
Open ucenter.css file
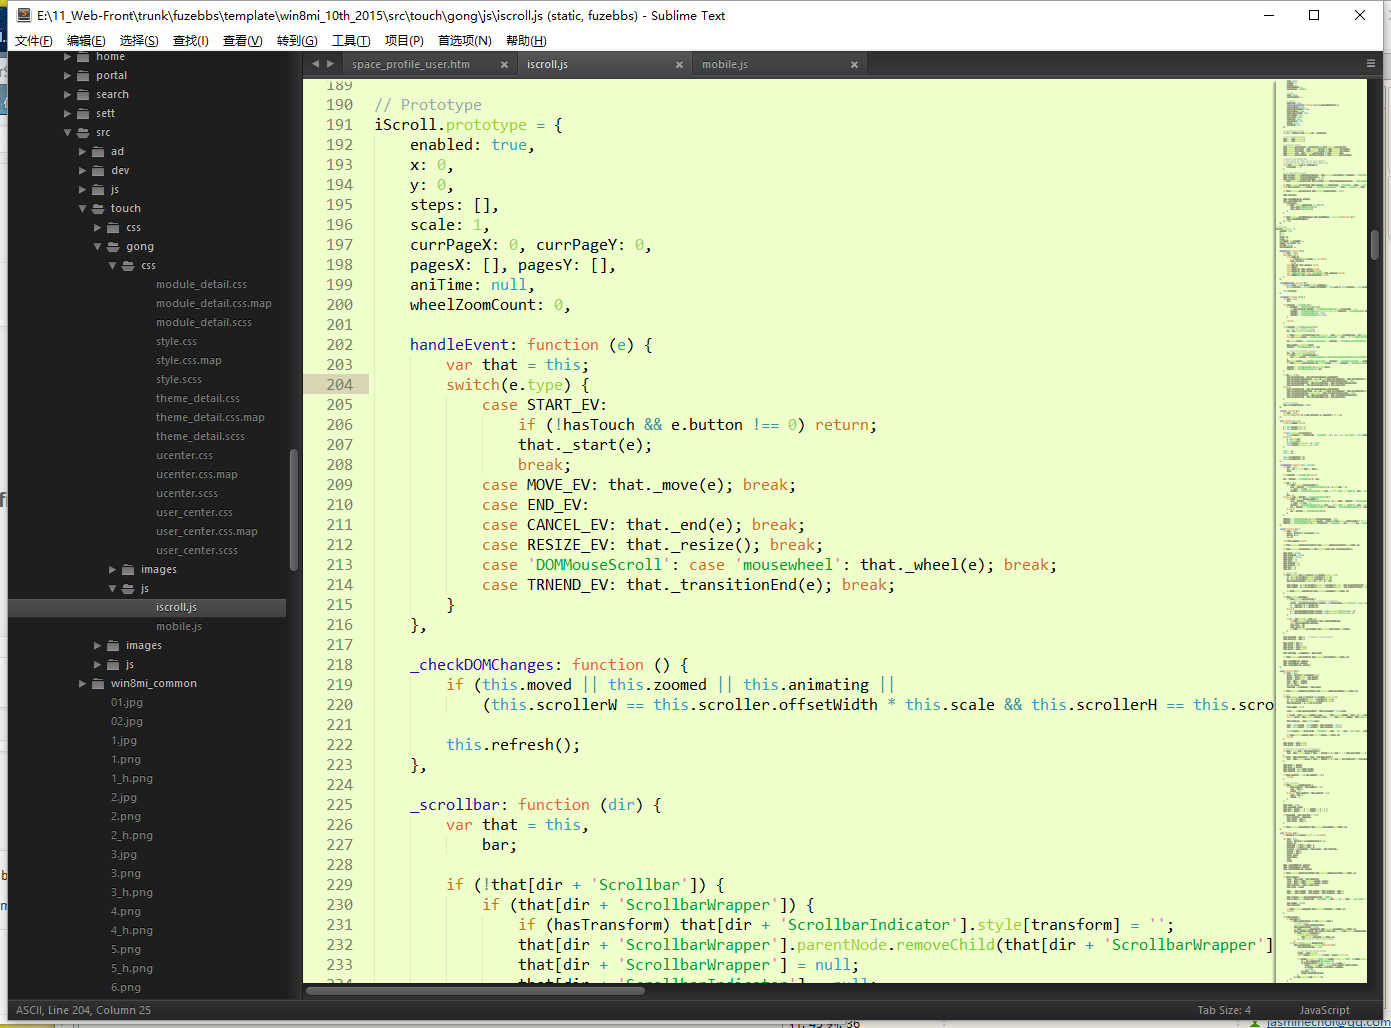click(184, 455)
